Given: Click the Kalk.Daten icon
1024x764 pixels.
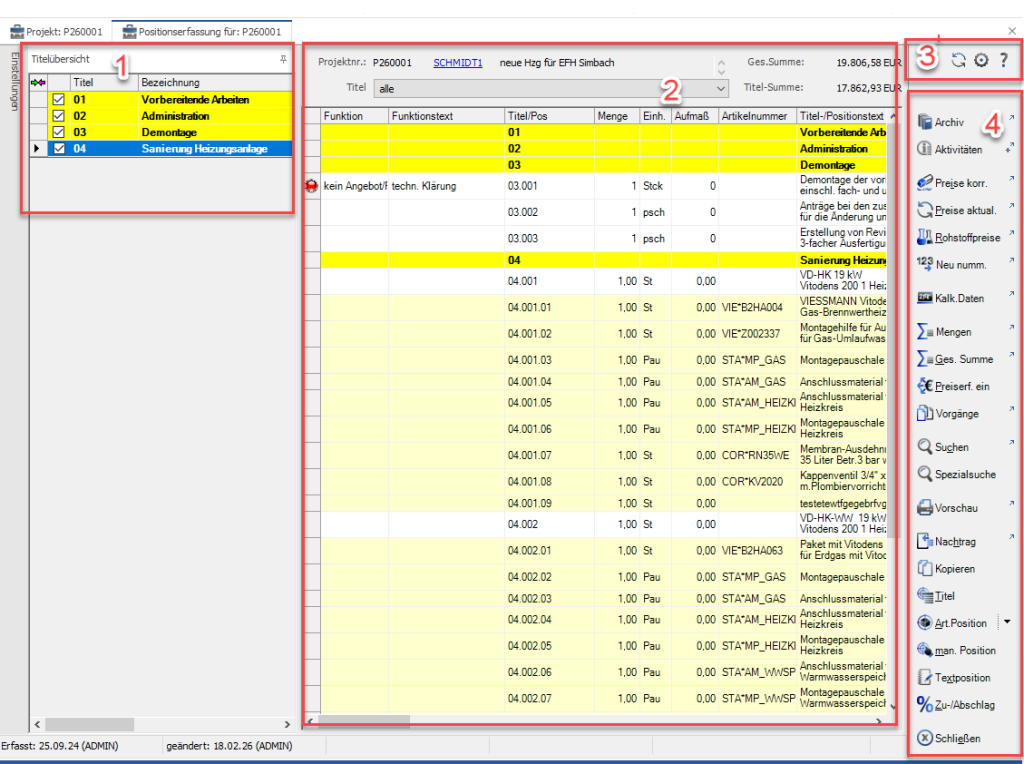Looking at the screenshot, I should coord(925,298).
